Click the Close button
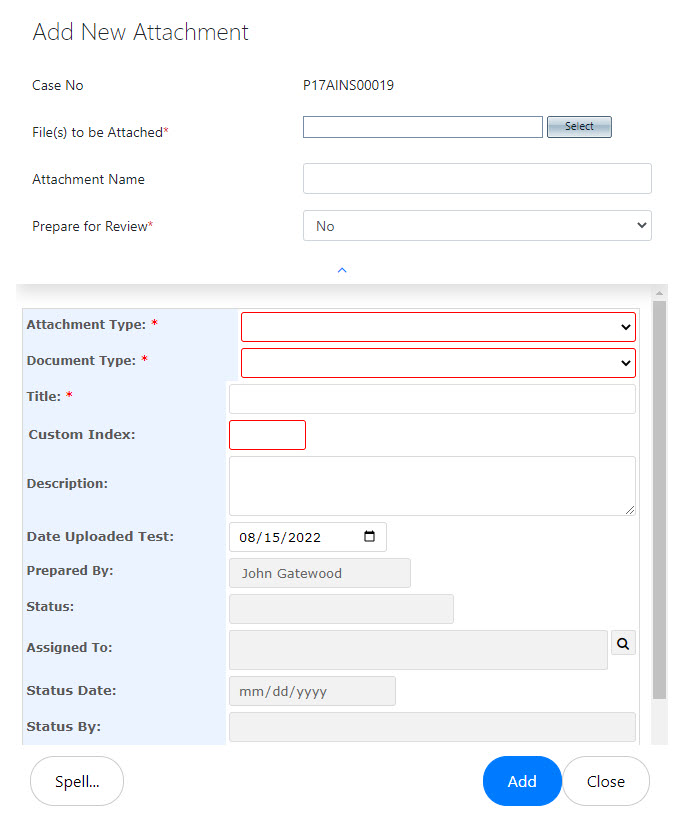 606,781
